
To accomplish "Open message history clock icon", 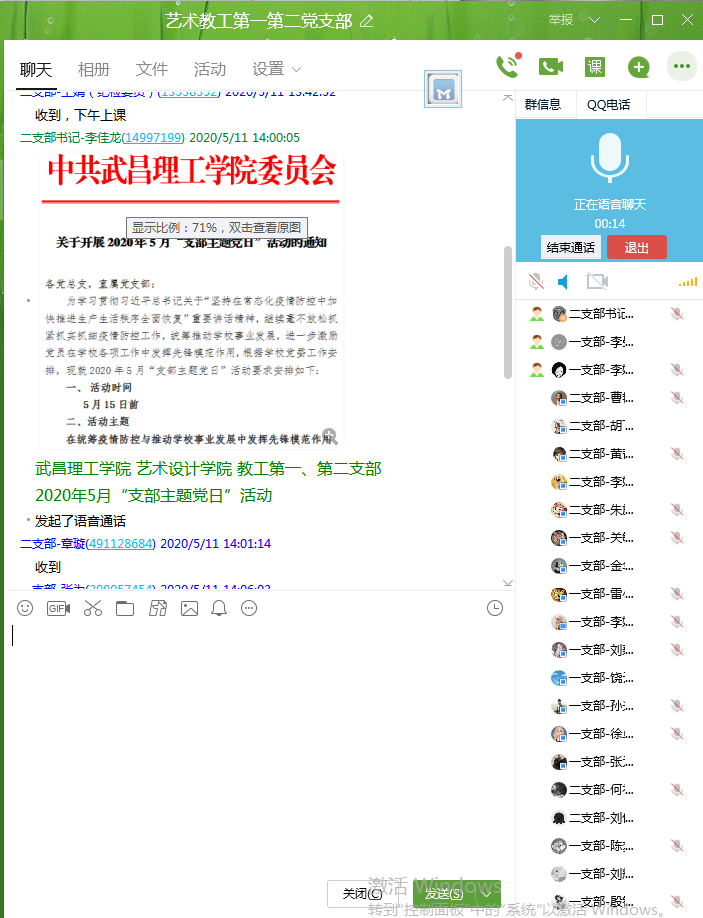I will coord(495,608).
